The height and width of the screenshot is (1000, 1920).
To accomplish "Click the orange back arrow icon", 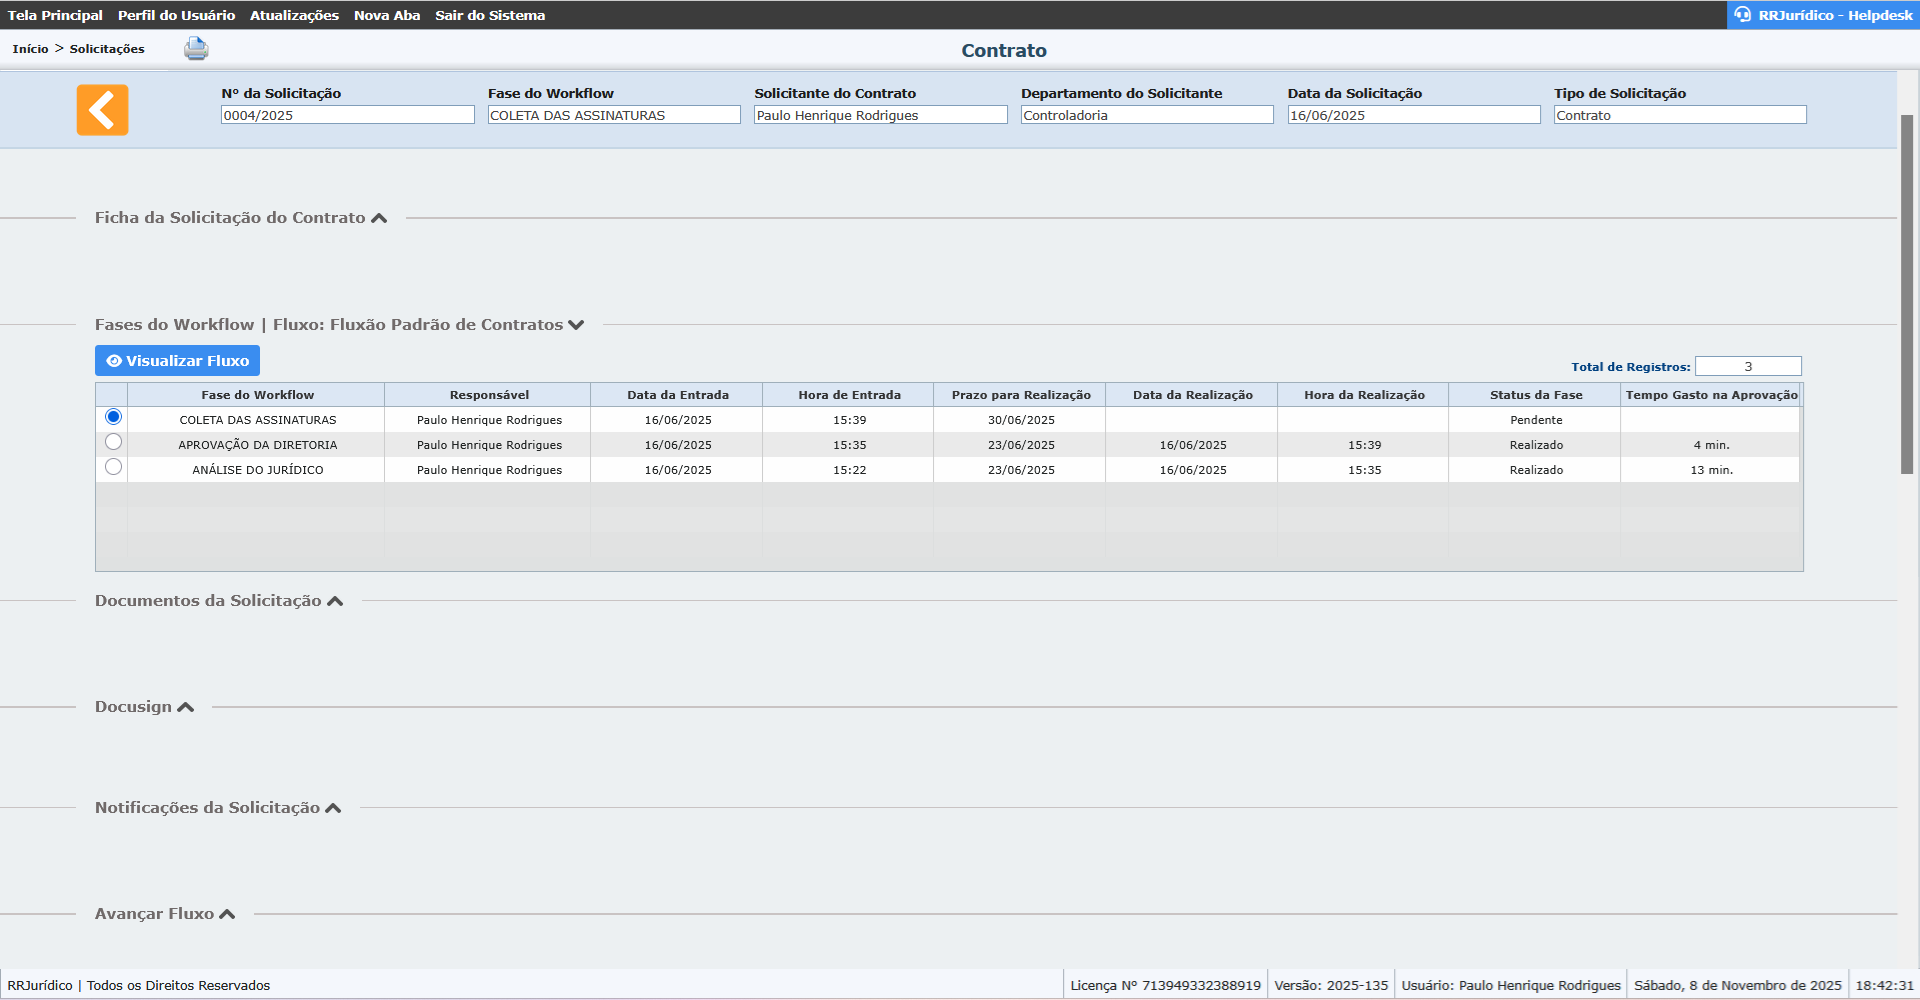I will (102, 110).
